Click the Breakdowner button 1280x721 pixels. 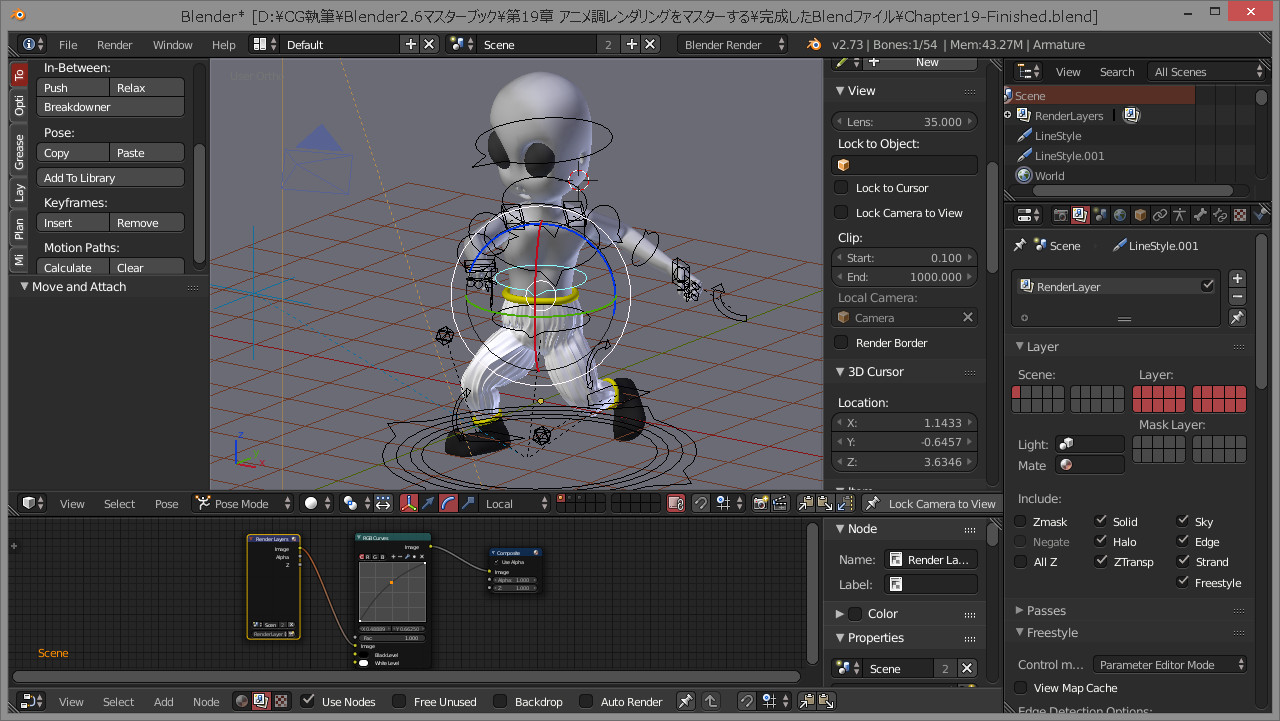pos(111,108)
